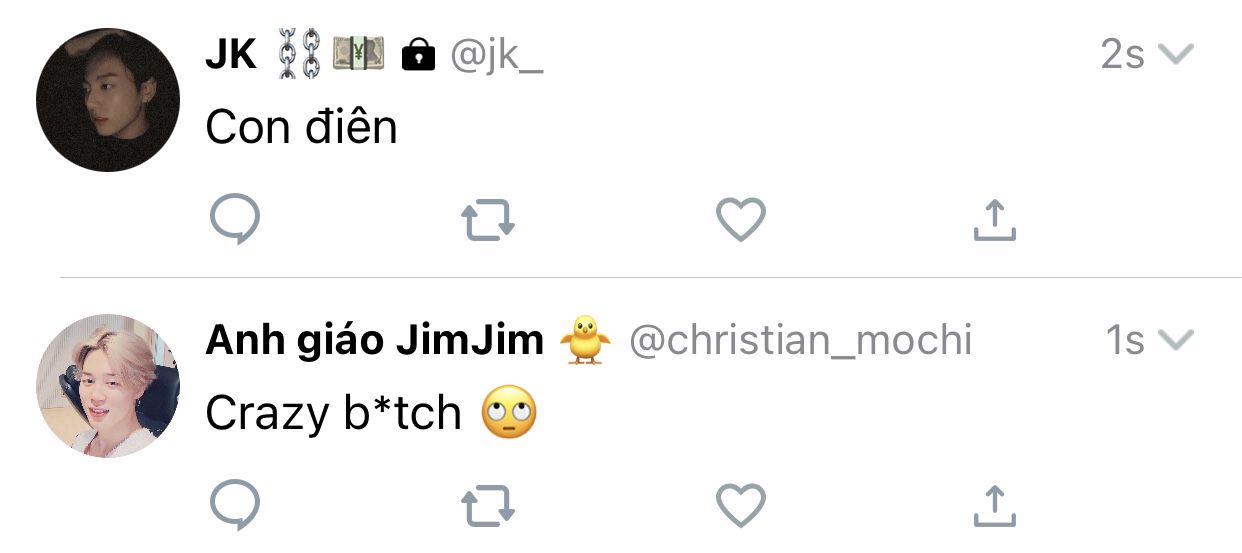Reply to JK's tweet "Con điên"

pos(235,220)
